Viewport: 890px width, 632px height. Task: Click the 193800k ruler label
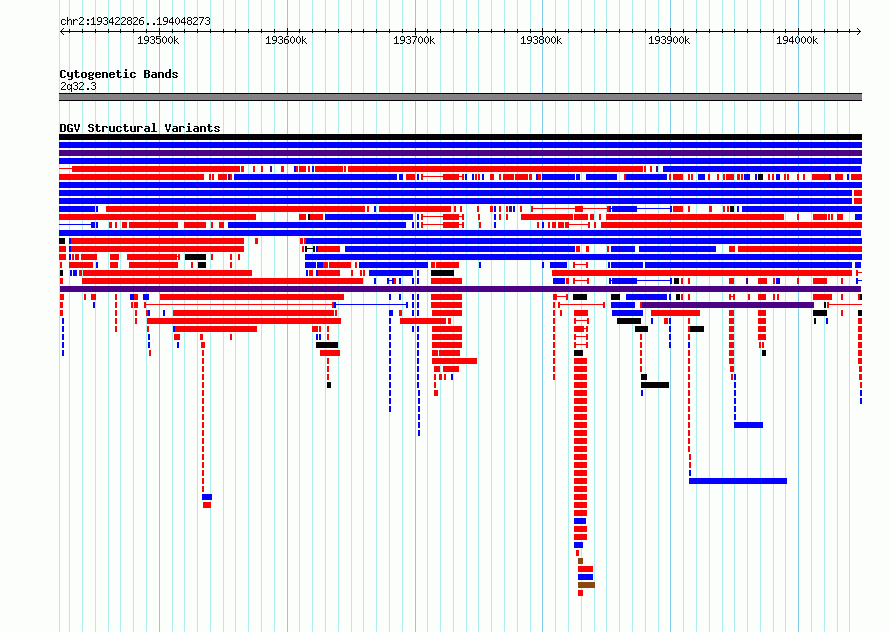[x=541, y=40]
